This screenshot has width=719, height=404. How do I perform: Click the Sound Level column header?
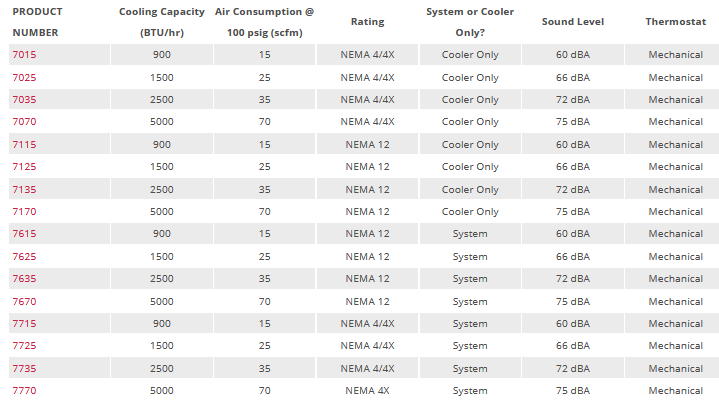[572, 21]
